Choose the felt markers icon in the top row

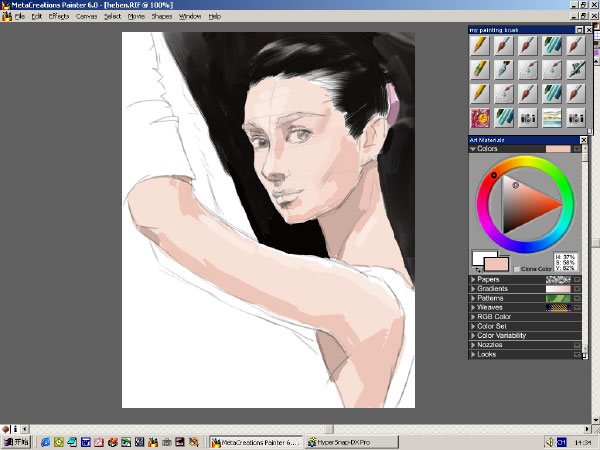coord(552,46)
